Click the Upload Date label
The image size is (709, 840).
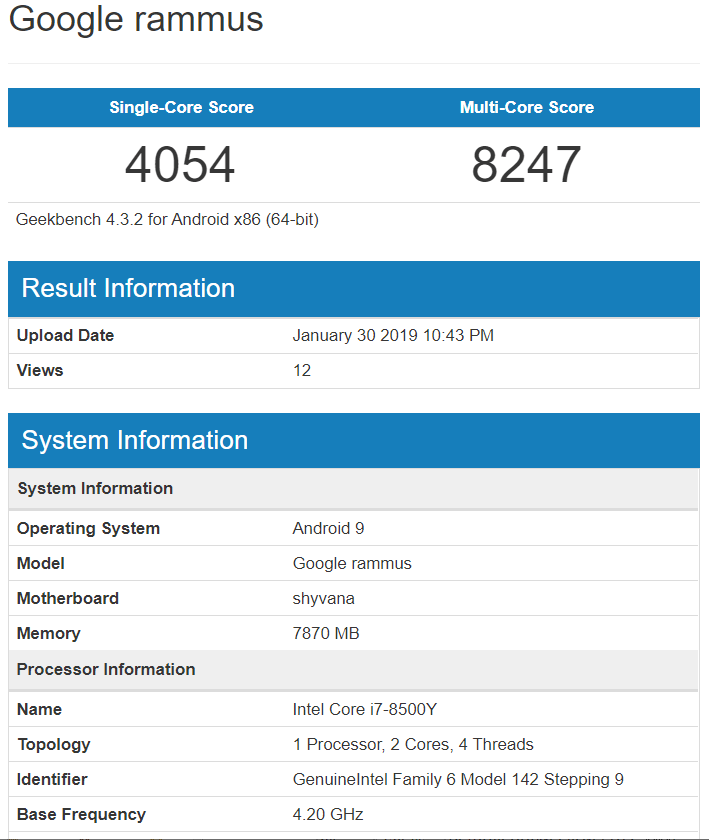pyautogui.click(x=65, y=335)
